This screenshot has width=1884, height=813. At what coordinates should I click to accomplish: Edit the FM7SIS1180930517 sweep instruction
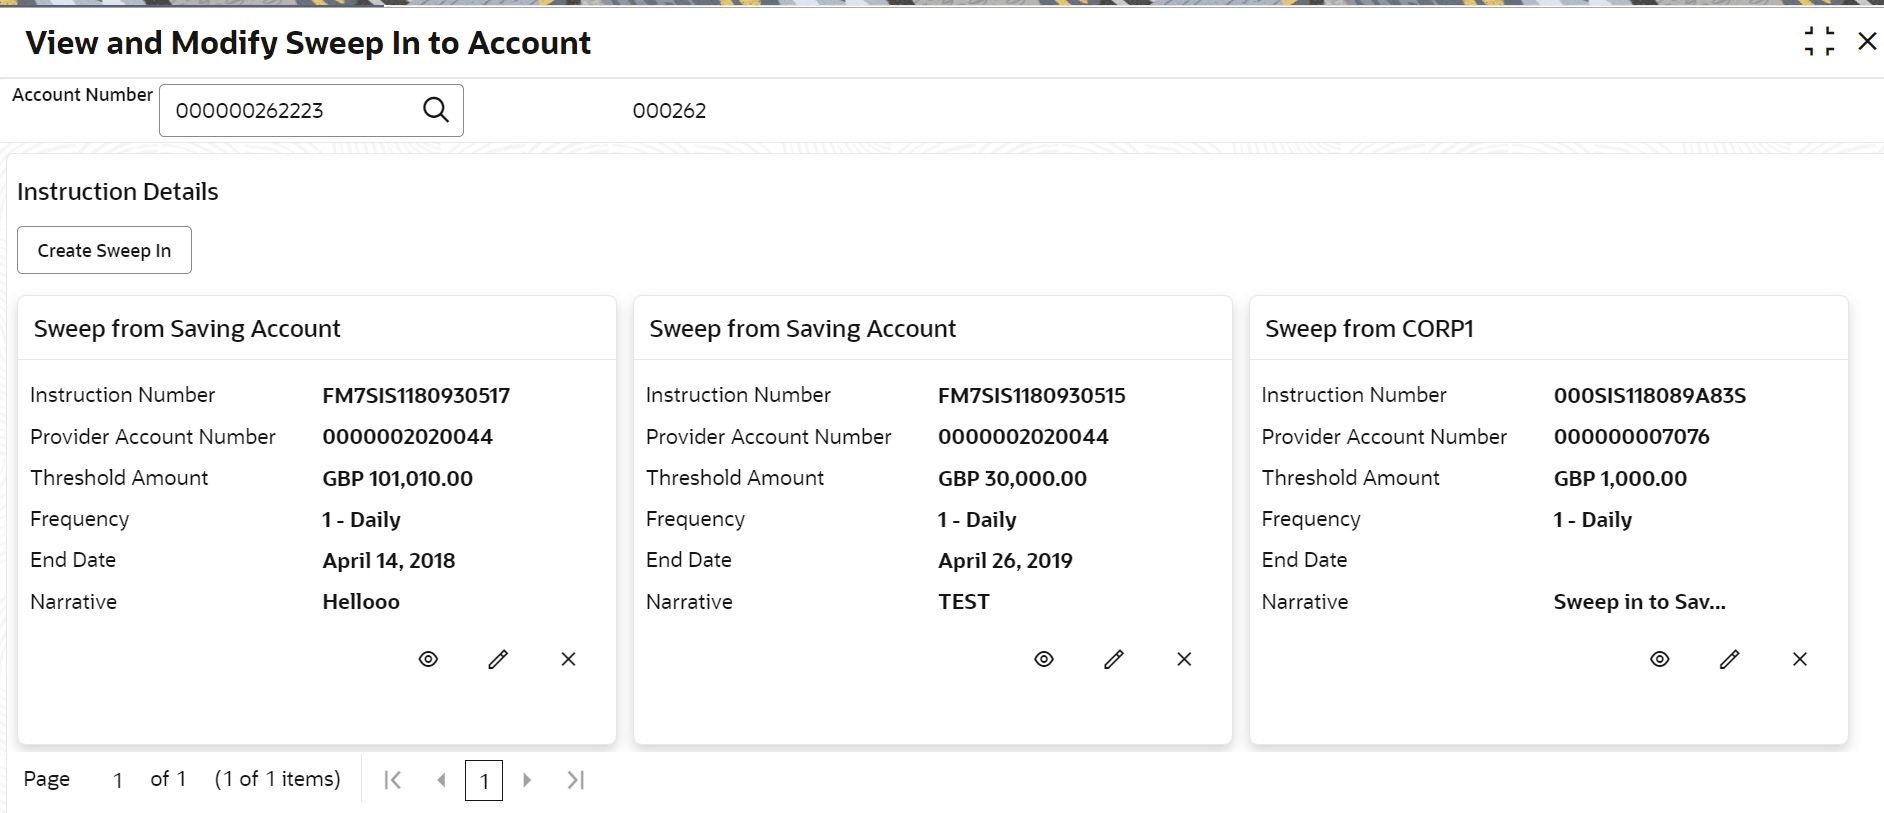498,659
